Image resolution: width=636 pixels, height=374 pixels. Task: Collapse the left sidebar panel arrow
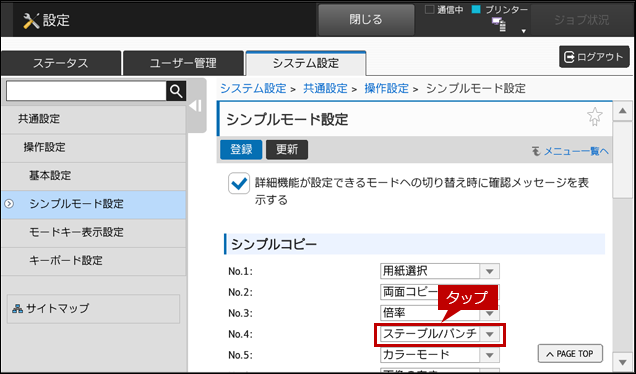coord(196,106)
